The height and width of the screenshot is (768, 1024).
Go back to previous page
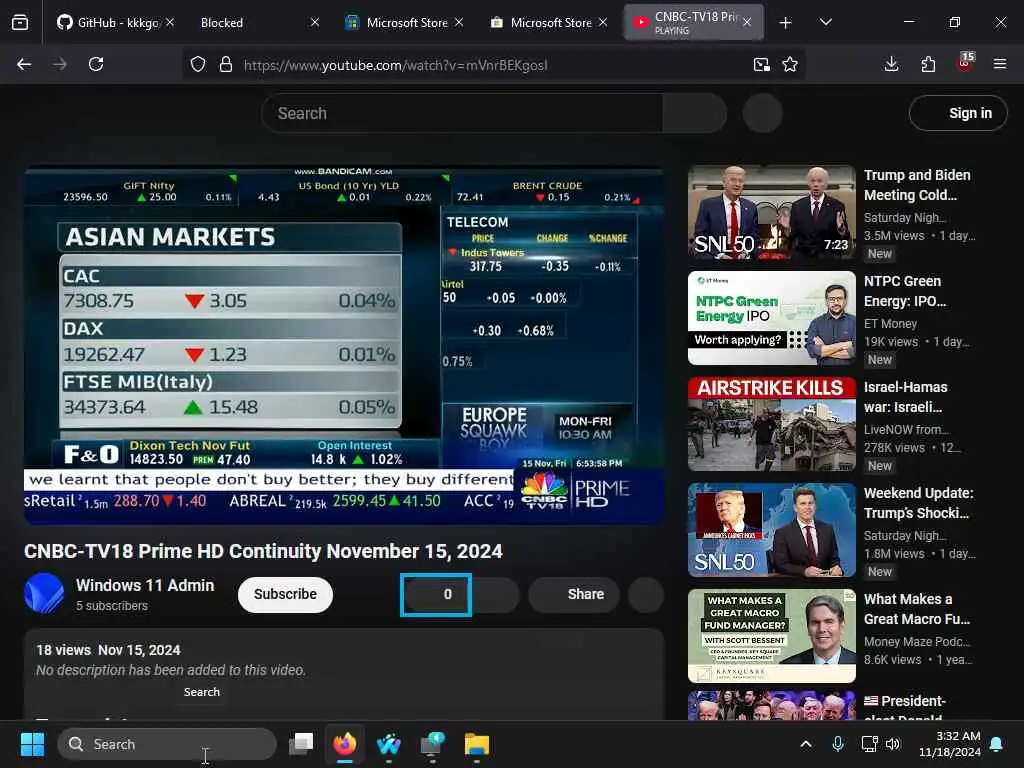(24, 64)
